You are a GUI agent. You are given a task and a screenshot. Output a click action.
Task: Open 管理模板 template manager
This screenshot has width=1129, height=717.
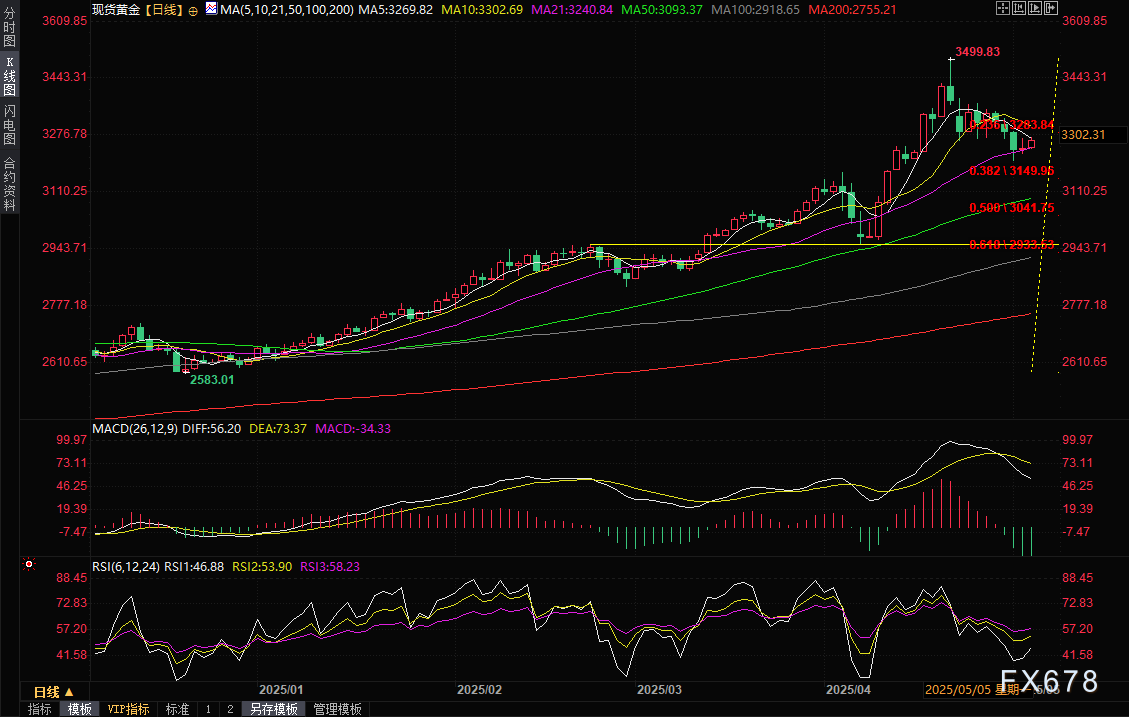pyautogui.click(x=337, y=709)
